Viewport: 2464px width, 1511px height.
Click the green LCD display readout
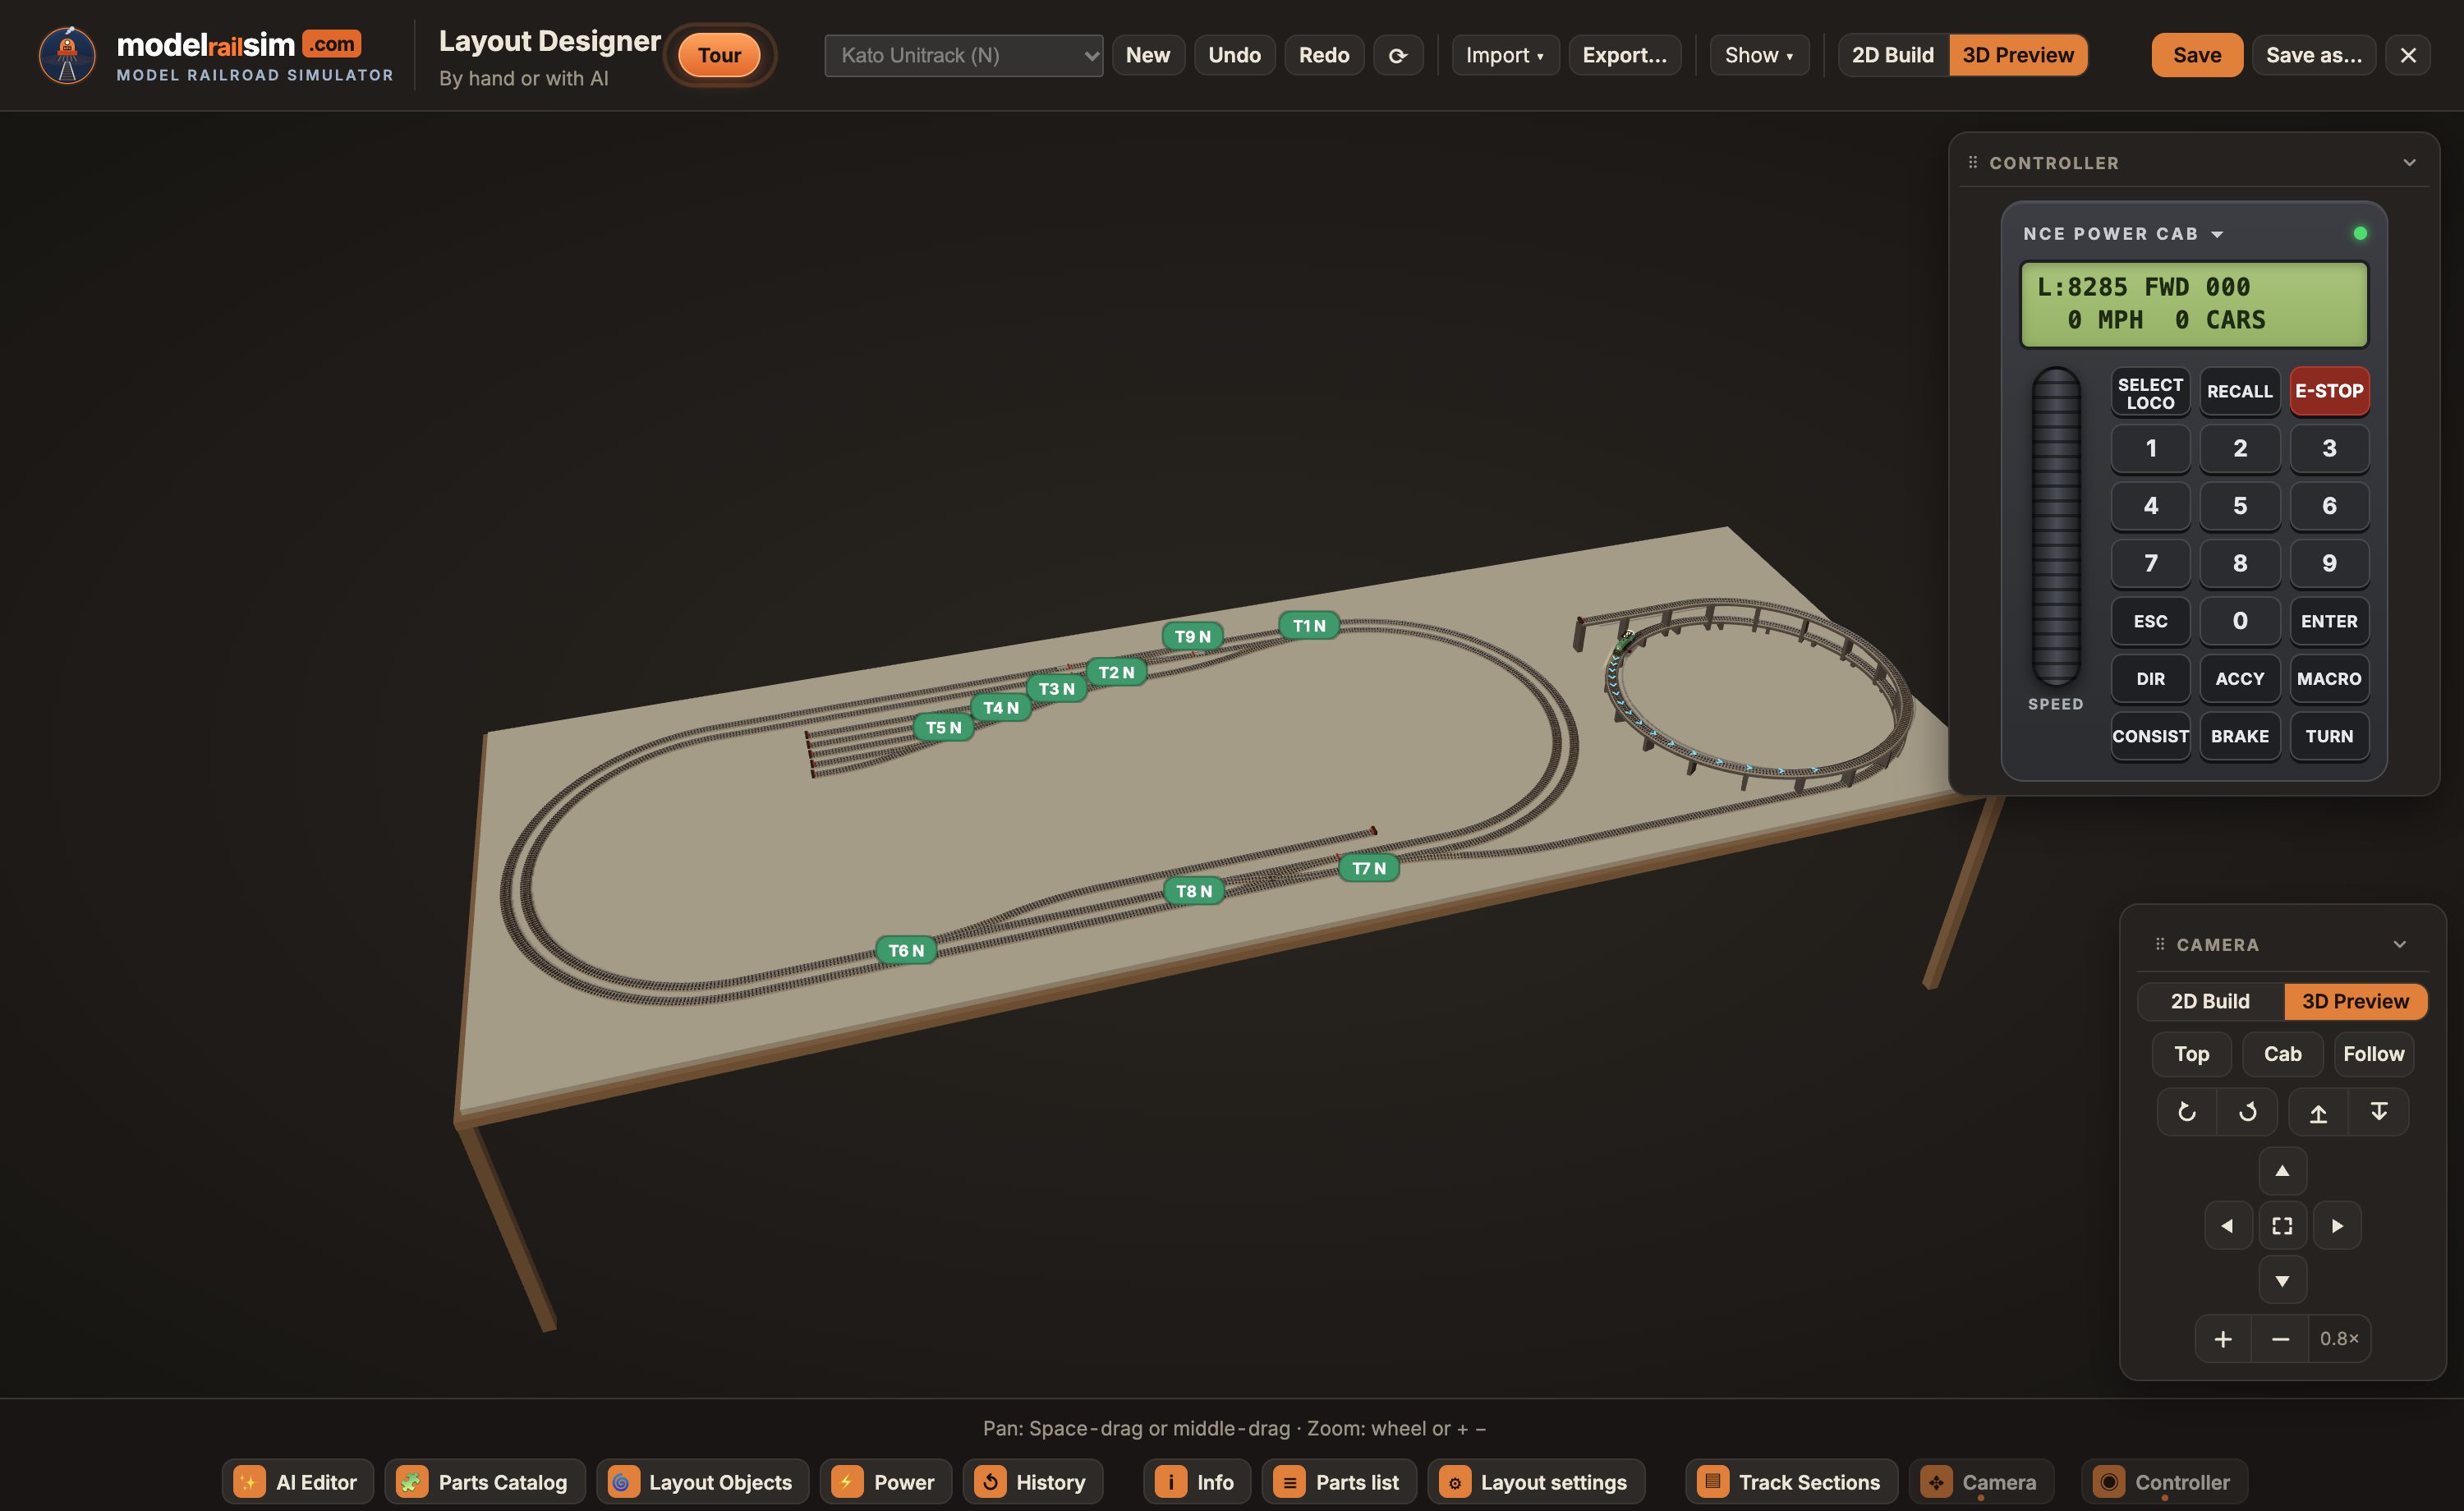(x=2194, y=304)
